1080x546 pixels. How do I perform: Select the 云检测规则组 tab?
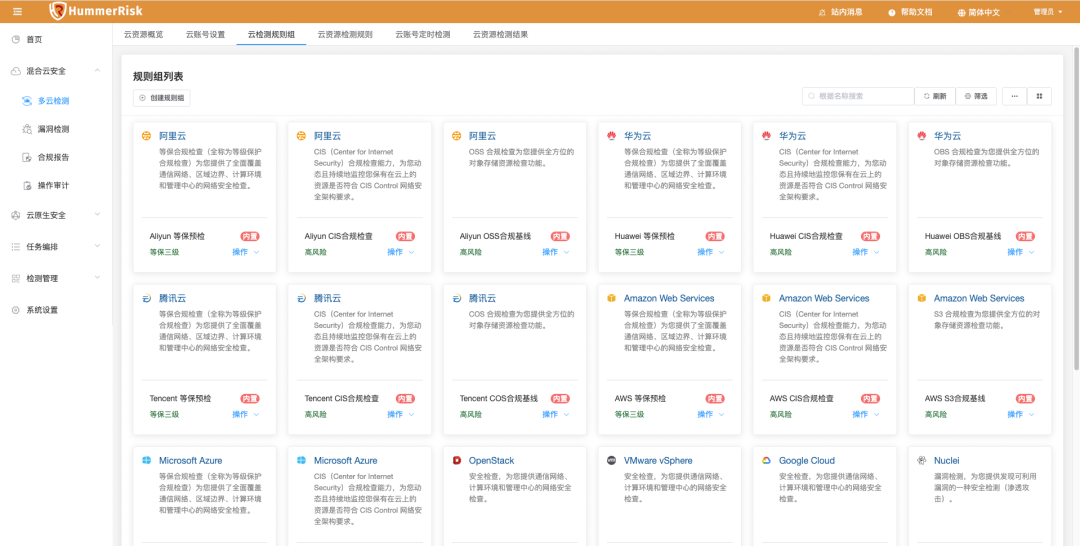[x=271, y=34]
